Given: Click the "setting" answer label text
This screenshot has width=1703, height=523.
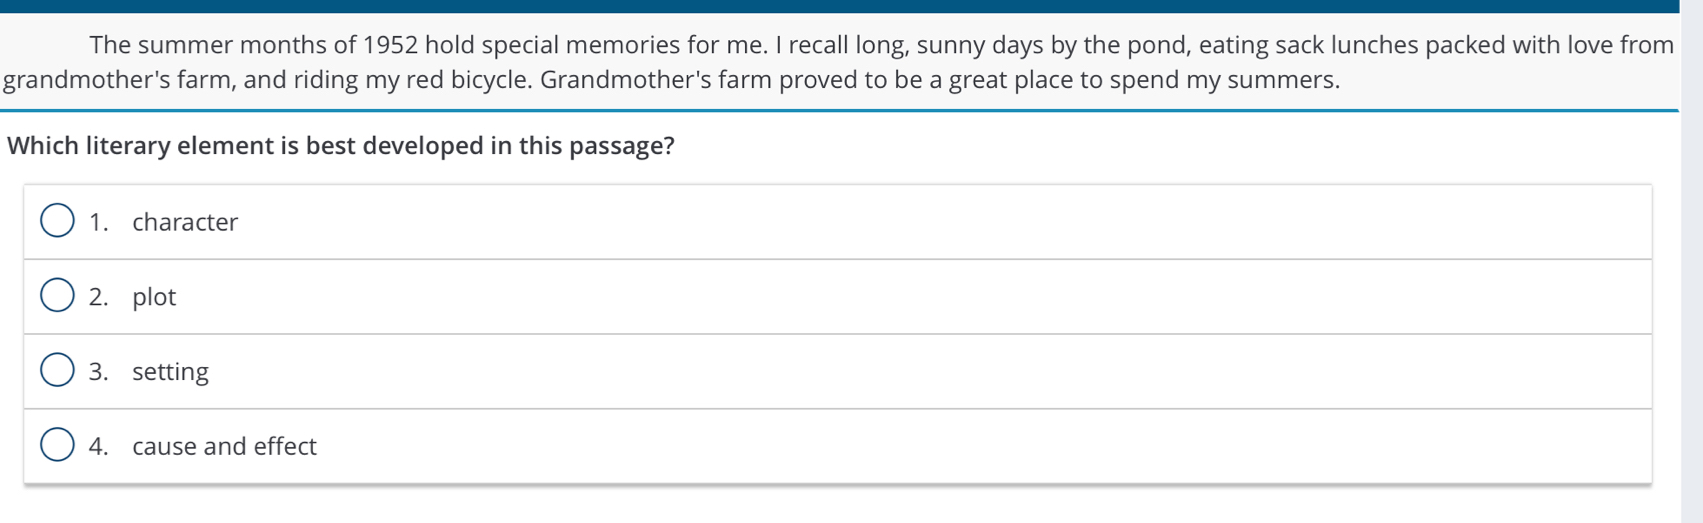Looking at the screenshot, I should [x=170, y=372].
